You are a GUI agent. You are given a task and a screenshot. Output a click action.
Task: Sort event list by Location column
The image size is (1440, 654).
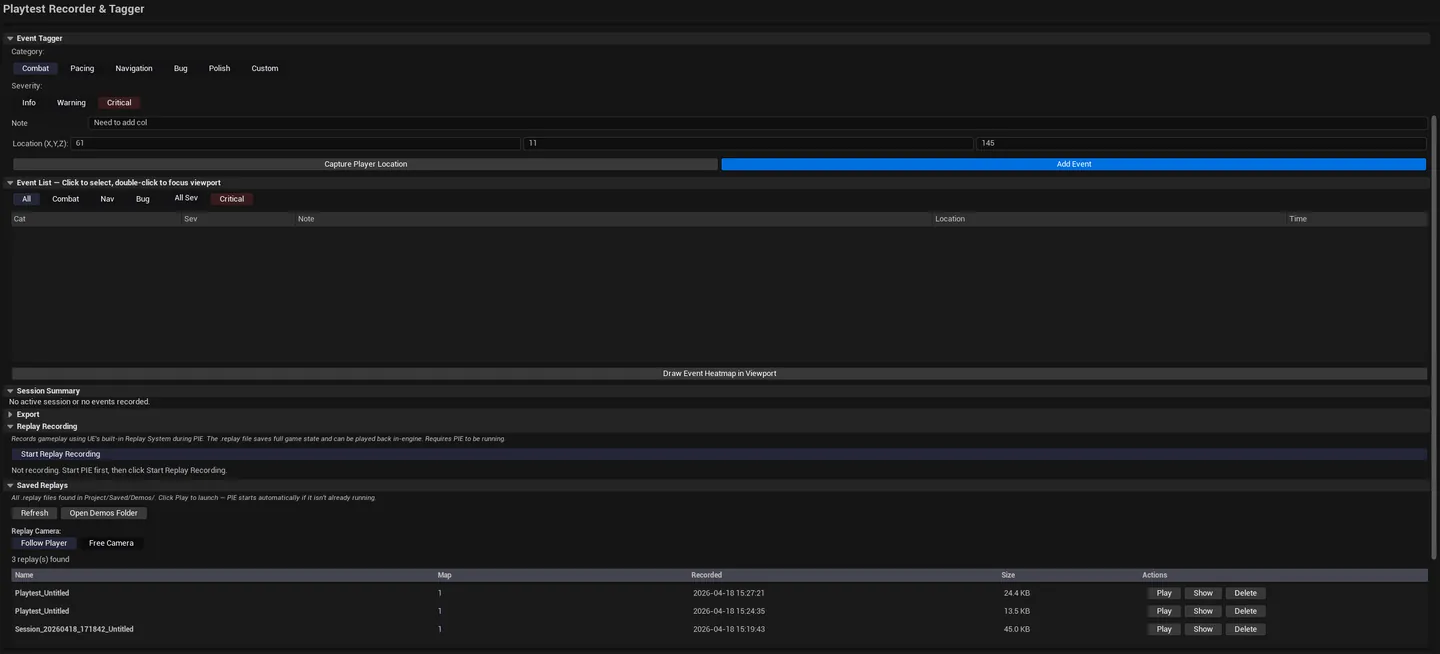tap(1109, 219)
